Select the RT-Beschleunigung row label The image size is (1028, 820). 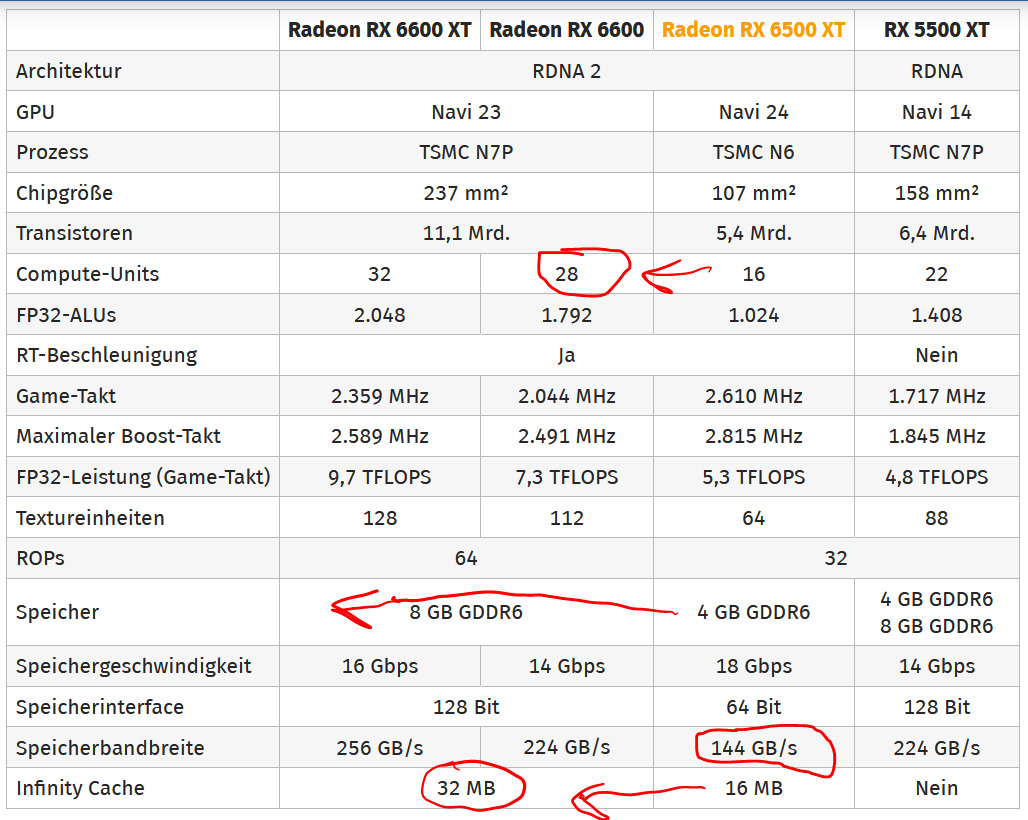pyautogui.click(x=107, y=355)
